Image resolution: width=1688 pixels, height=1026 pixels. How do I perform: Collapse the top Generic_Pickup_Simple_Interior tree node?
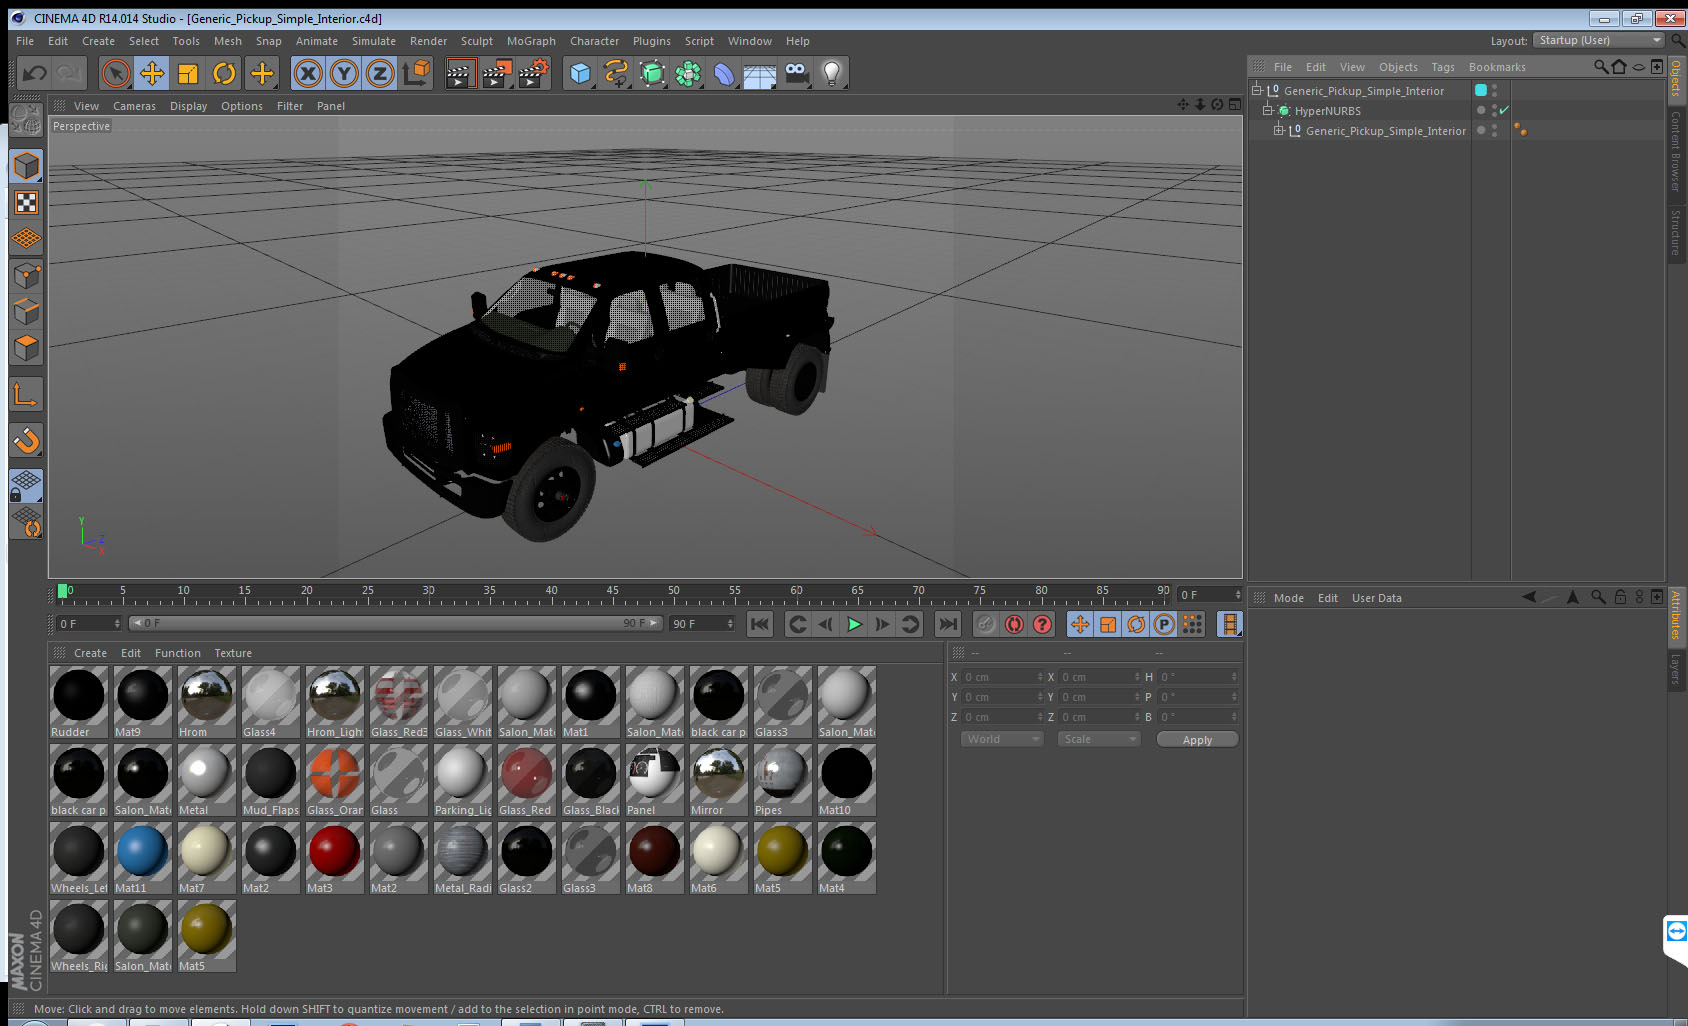[x=1257, y=90]
